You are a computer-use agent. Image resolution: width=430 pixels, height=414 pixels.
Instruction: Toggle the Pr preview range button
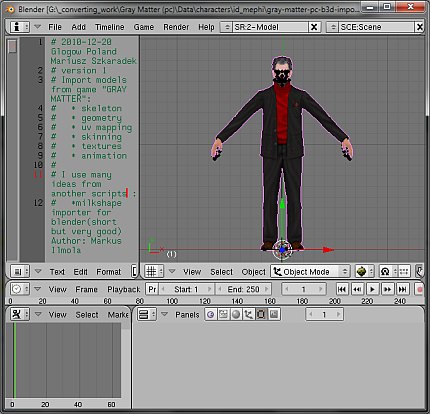click(152, 289)
